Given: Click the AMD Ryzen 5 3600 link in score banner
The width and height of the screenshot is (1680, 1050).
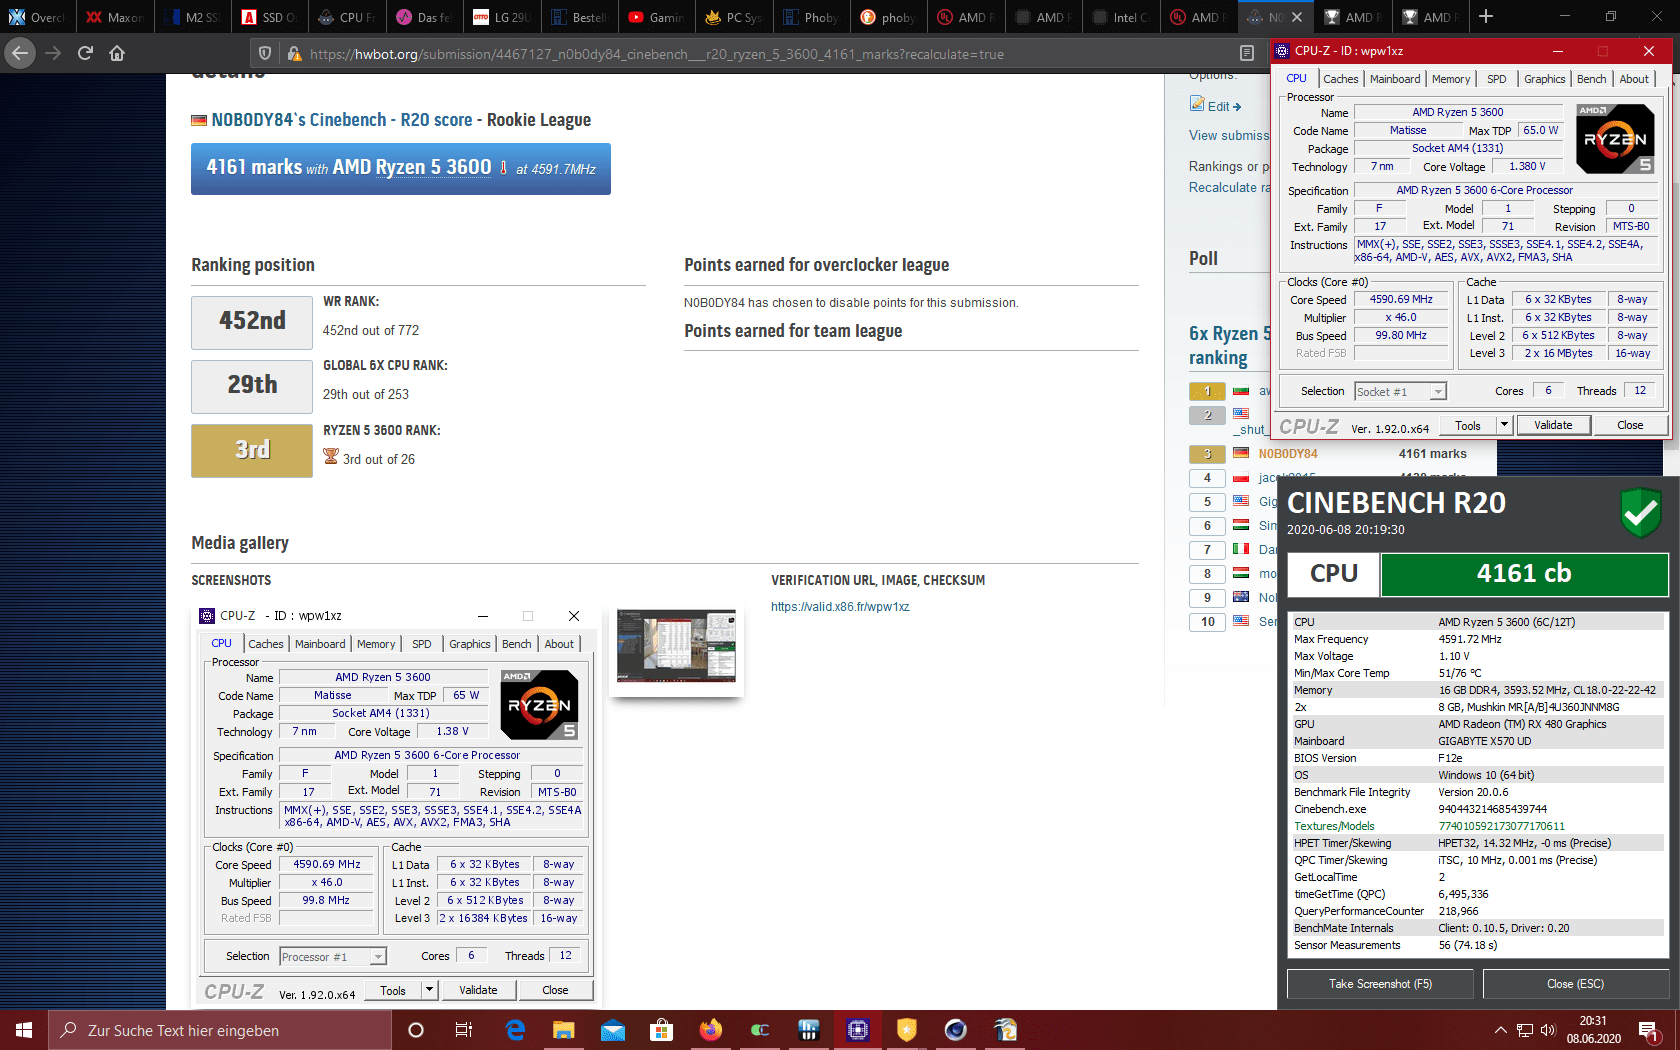Looking at the screenshot, I should [x=412, y=167].
